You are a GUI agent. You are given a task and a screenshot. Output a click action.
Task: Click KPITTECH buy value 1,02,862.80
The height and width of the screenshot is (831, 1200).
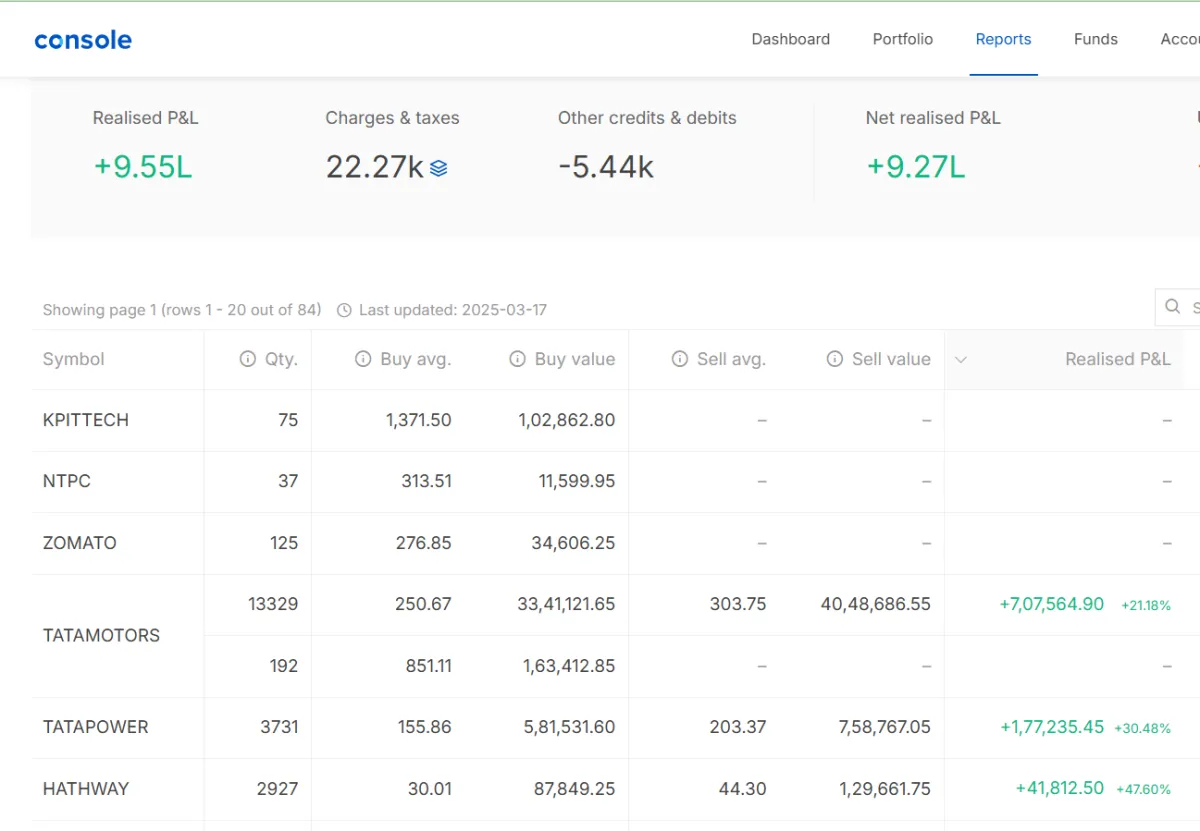[567, 420]
